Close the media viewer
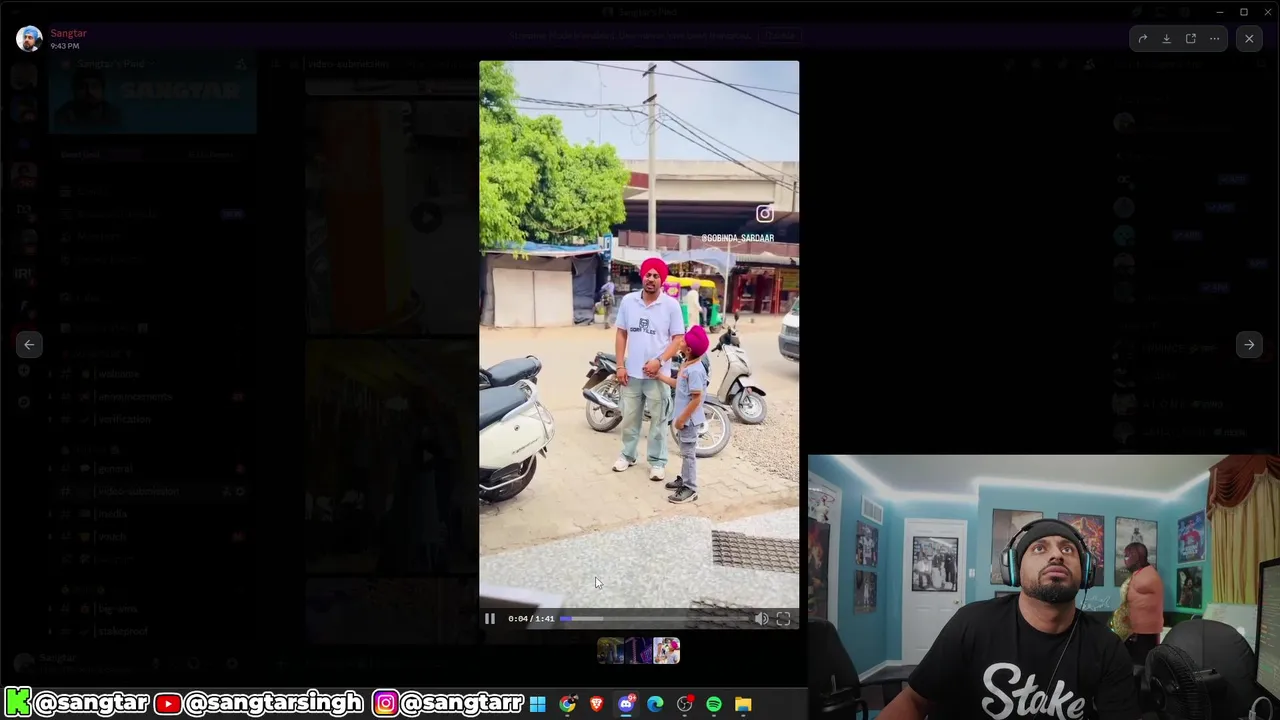 1249,39
